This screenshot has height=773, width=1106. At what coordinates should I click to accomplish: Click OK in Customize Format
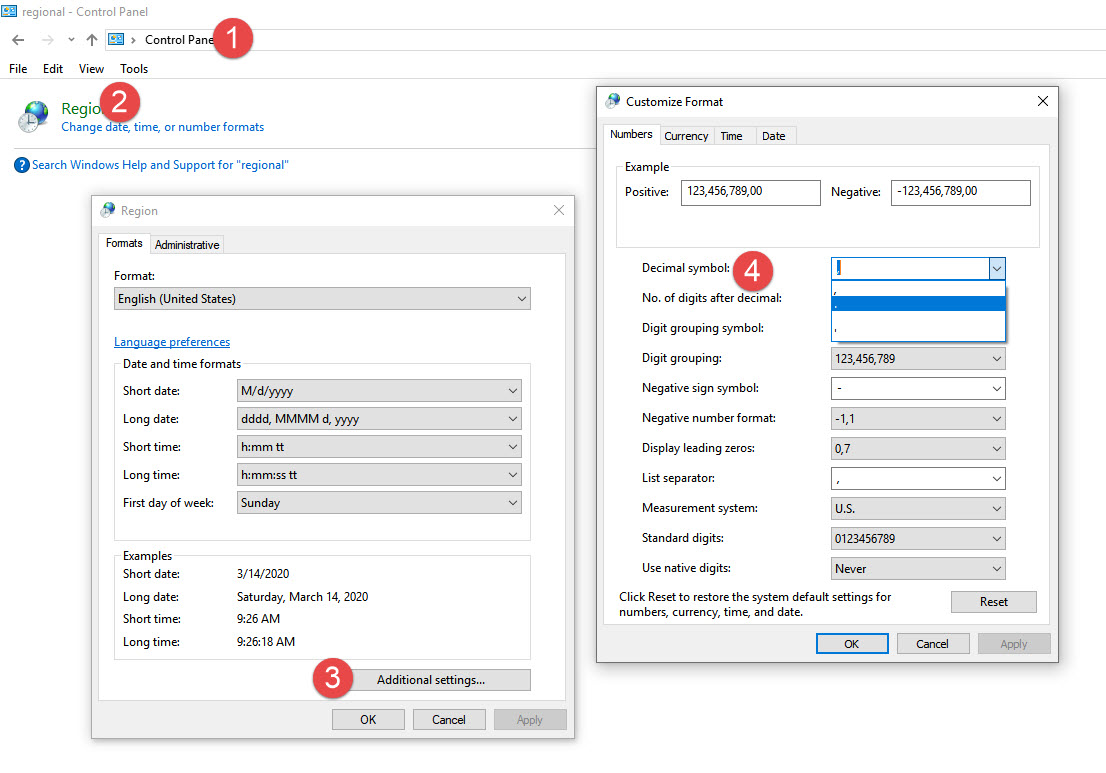point(852,644)
